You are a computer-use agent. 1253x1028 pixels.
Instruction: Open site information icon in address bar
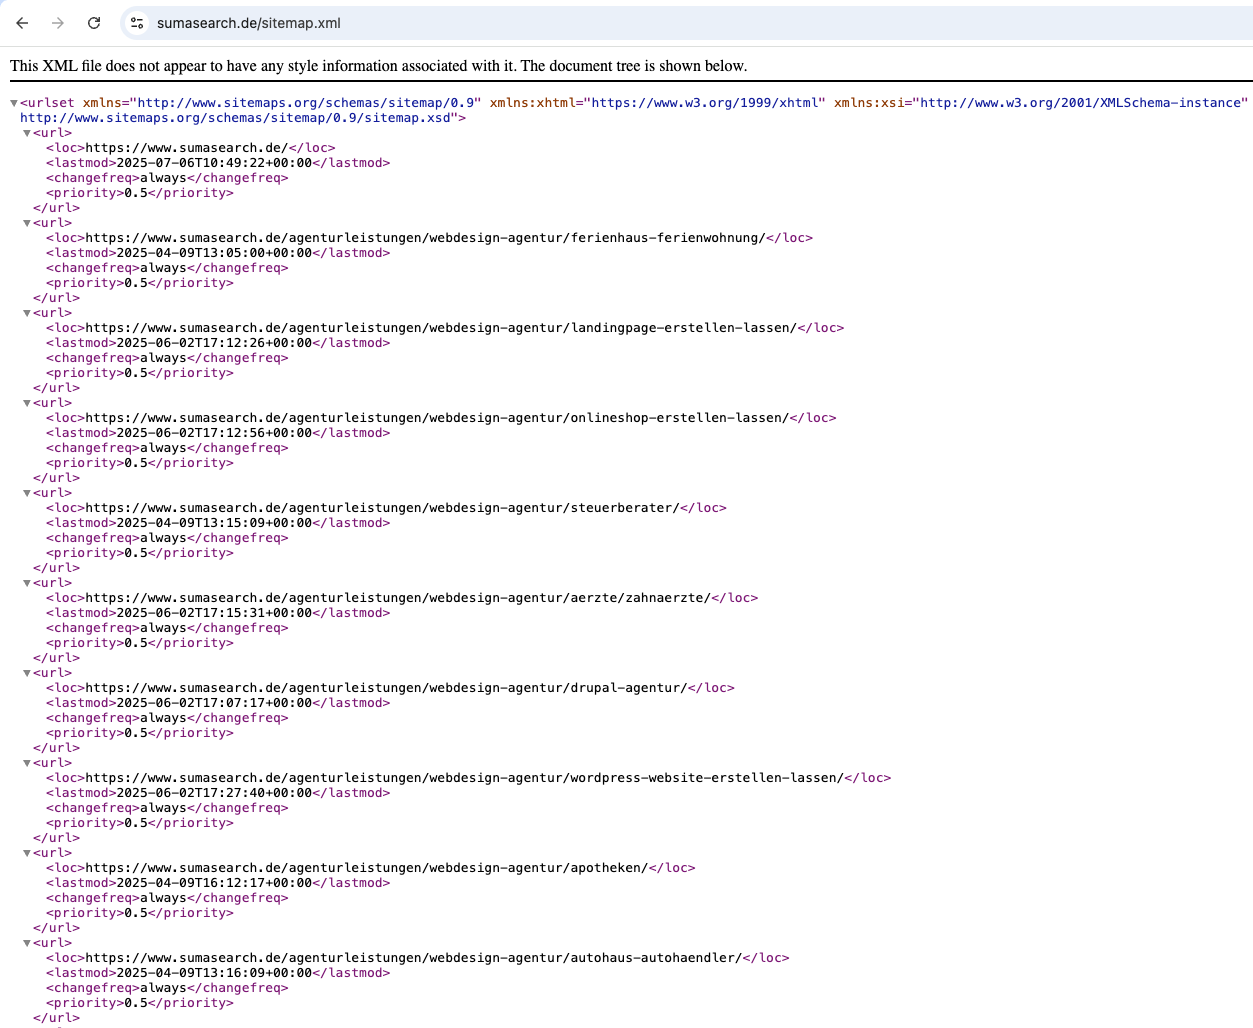pos(136,22)
